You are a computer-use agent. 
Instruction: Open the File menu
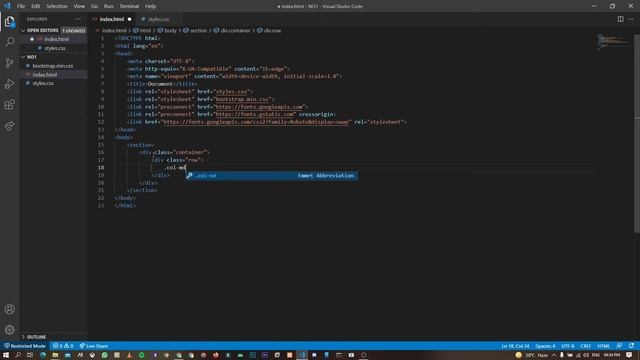21,6
